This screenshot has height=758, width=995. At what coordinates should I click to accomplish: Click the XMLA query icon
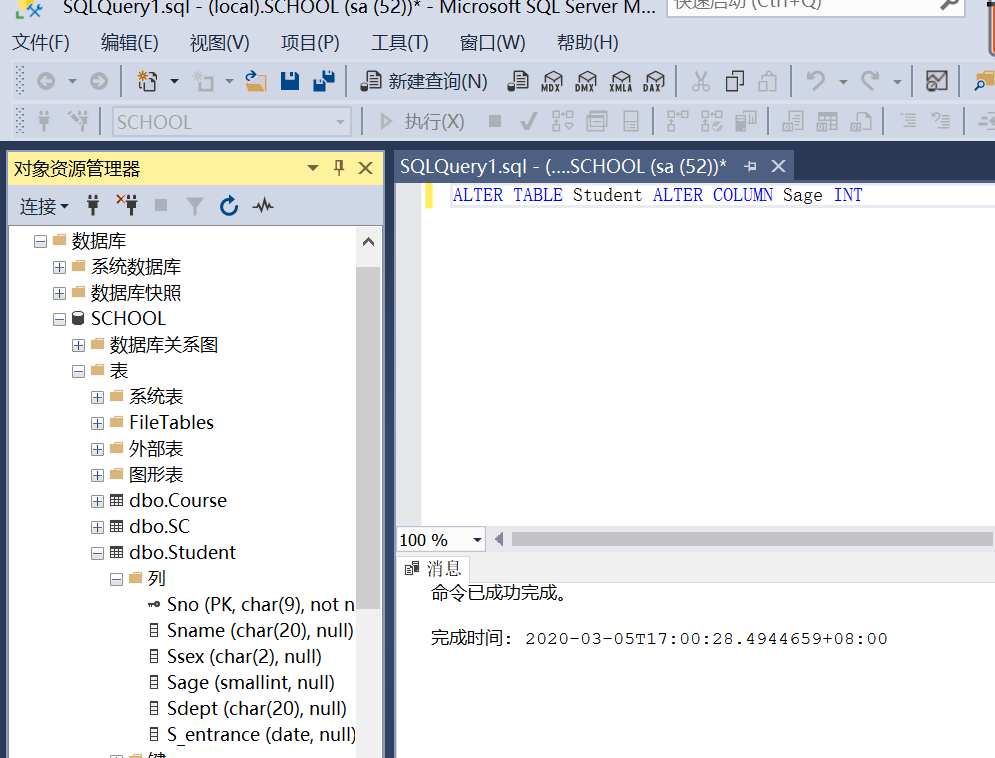coord(620,81)
